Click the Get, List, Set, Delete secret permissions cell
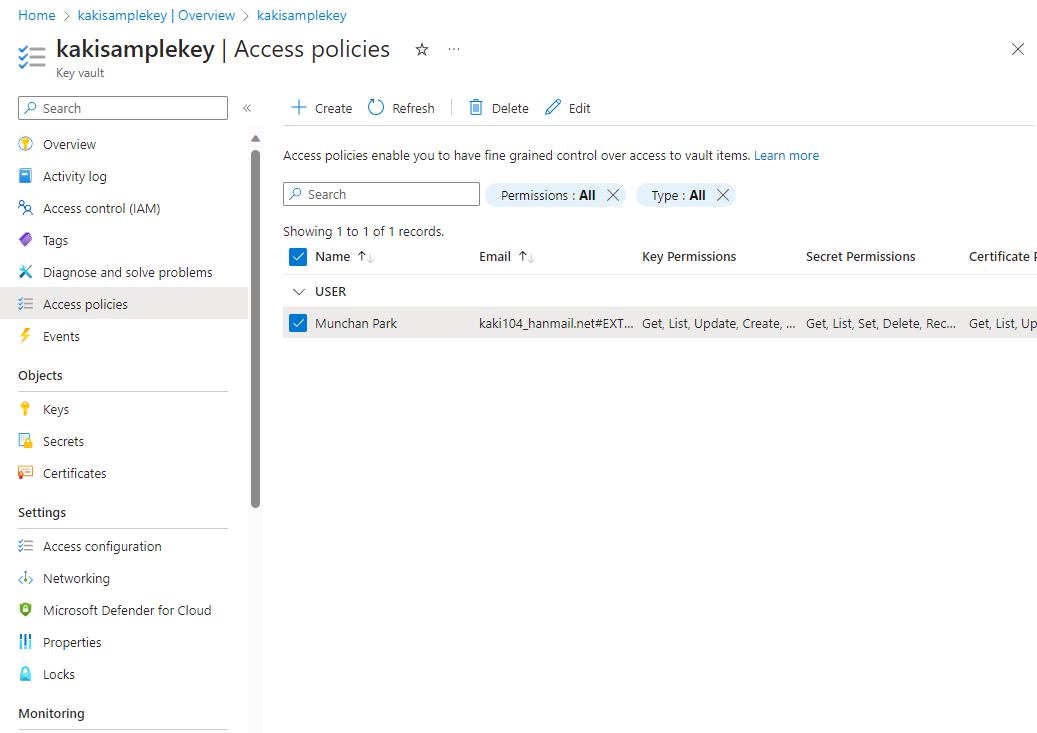This screenshot has height=733, width=1037. (x=880, y=323)
